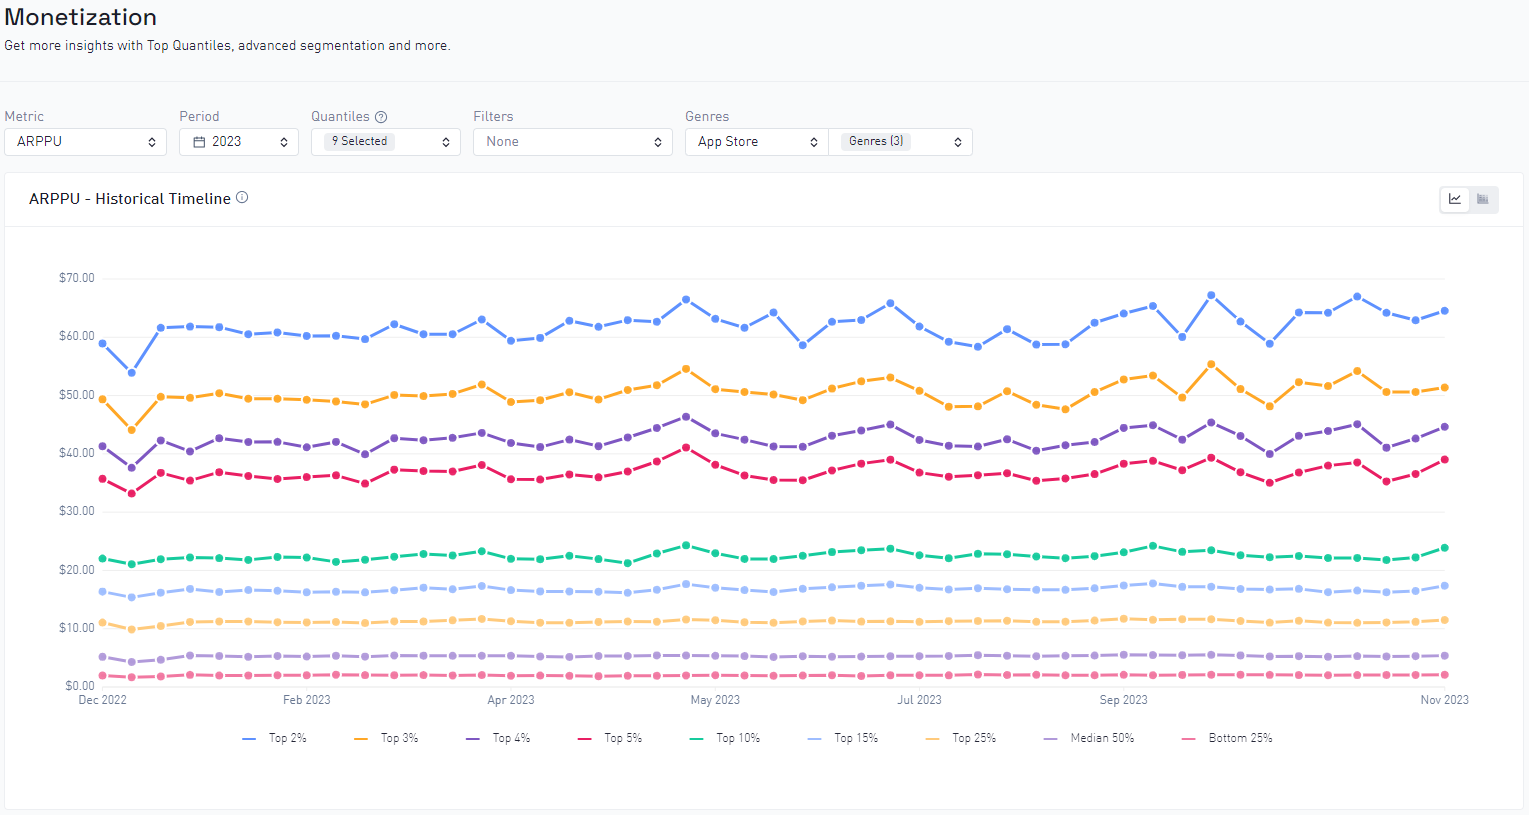Viewport: 1529px width, 815px height.
Task: Click the Top 10% green legend swatch
Action: click(697, 739)
